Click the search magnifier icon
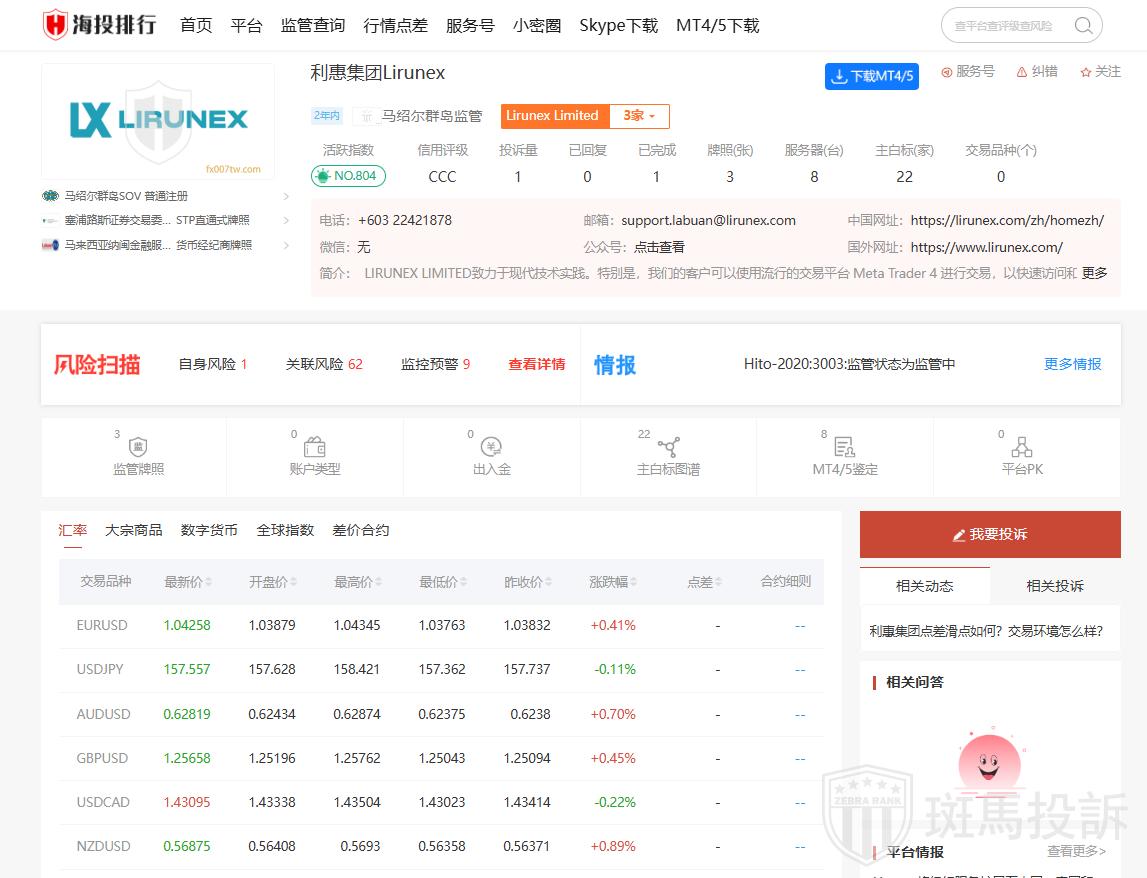This screenshot has height=878, width=1147. point(1083,26)
